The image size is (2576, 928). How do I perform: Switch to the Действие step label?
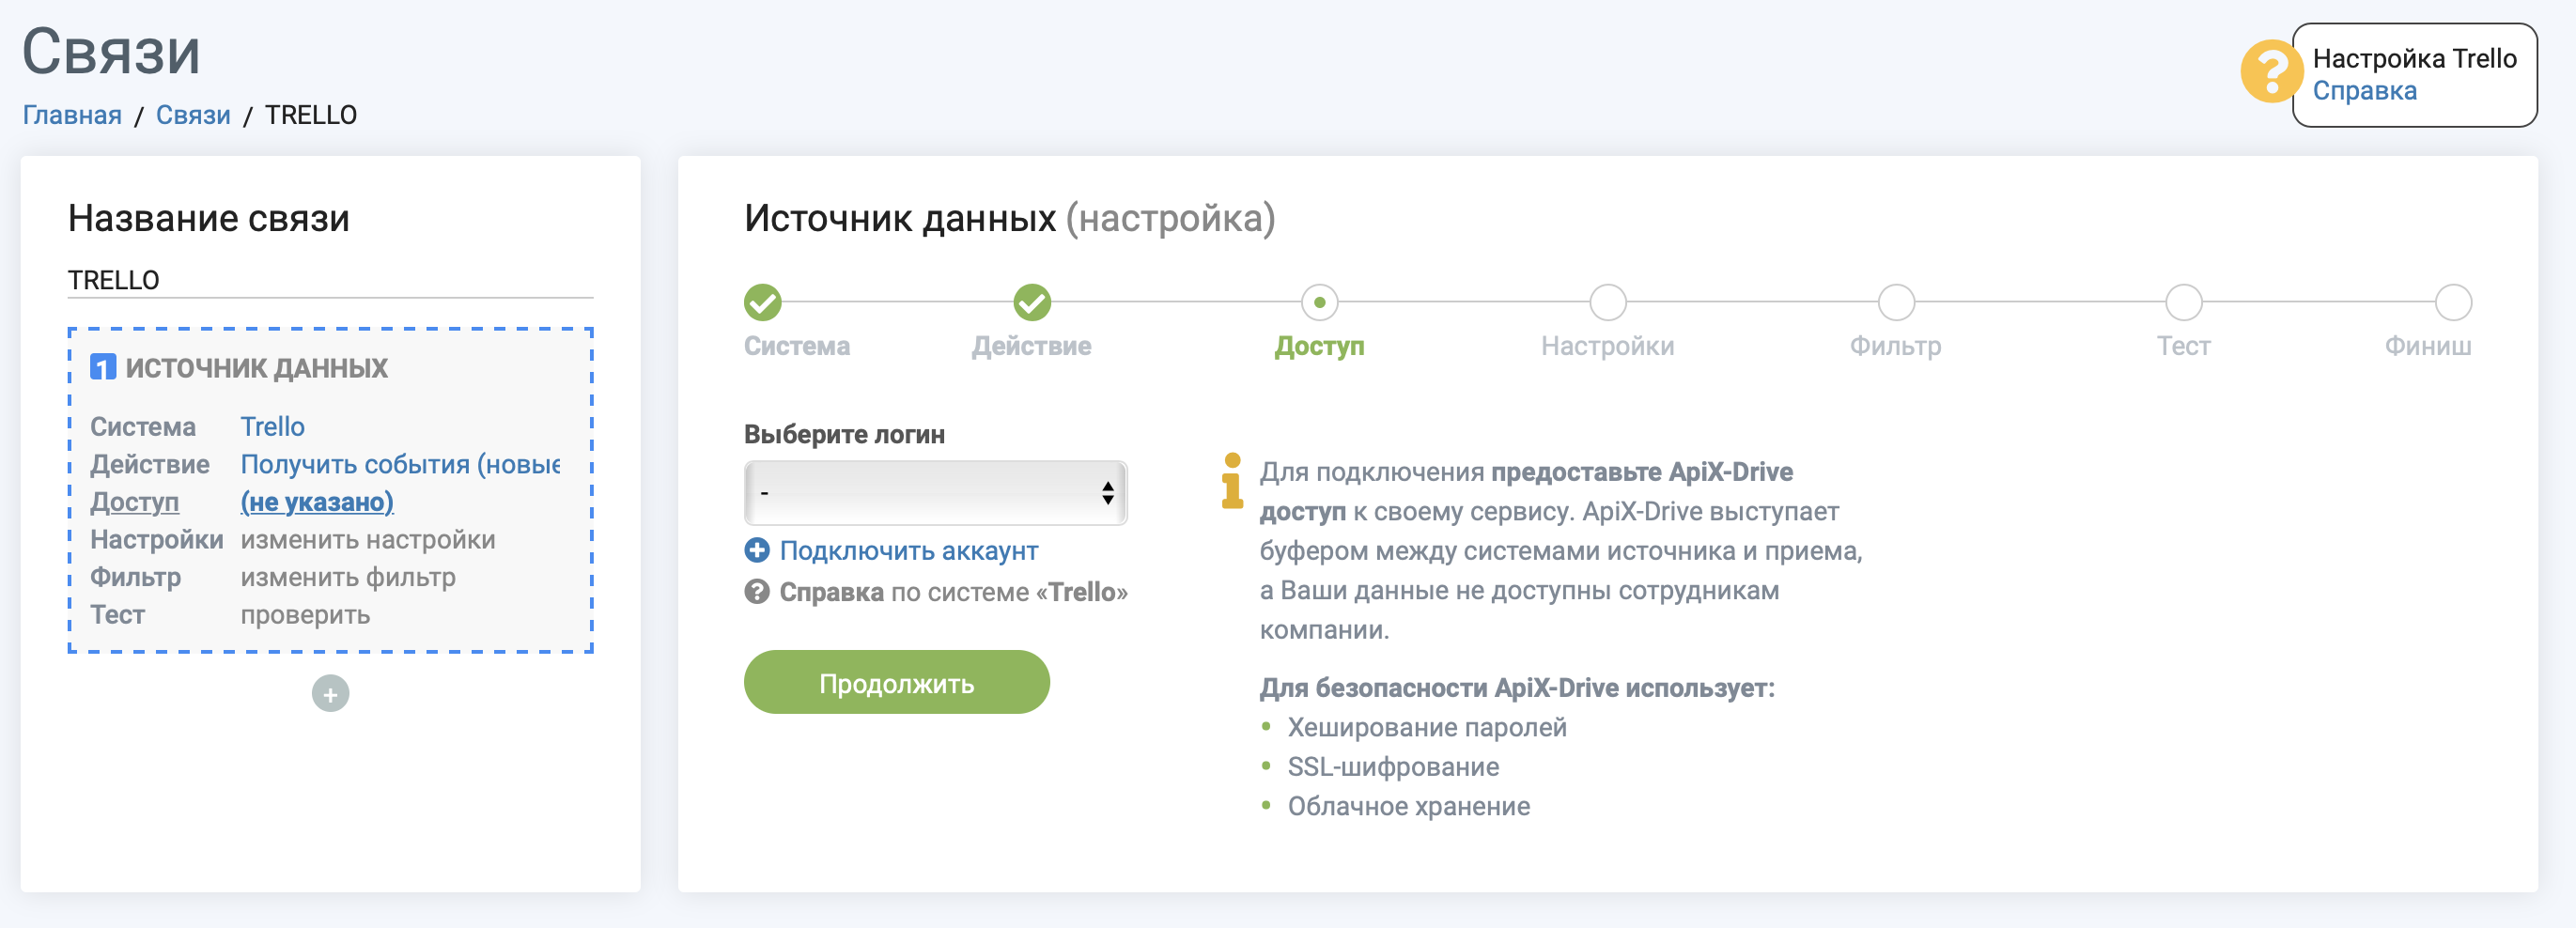[x=1031, y=346]
